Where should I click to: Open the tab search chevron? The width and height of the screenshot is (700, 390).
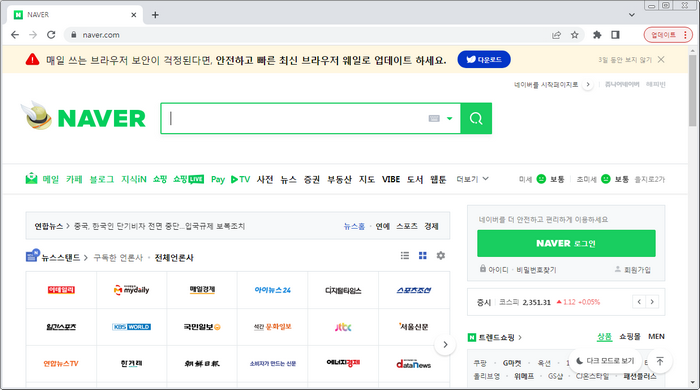click(632, 15)
